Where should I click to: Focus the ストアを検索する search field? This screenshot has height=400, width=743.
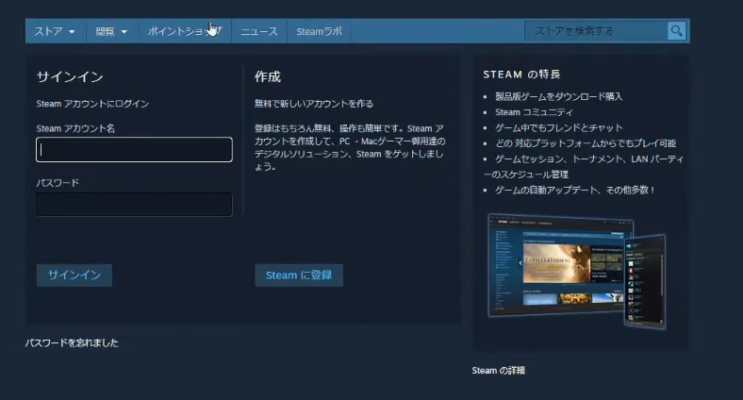pos(596,31)
